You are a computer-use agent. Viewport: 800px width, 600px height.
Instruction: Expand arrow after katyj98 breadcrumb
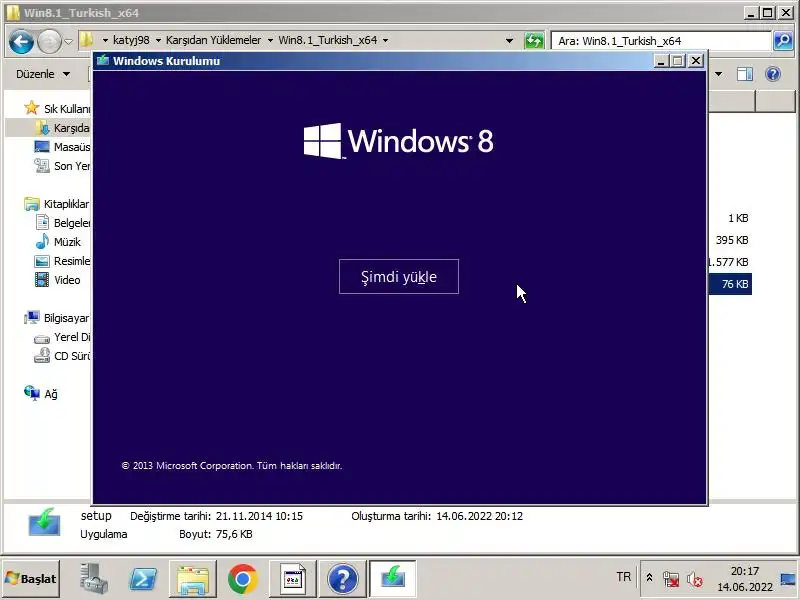click(158, 40)
